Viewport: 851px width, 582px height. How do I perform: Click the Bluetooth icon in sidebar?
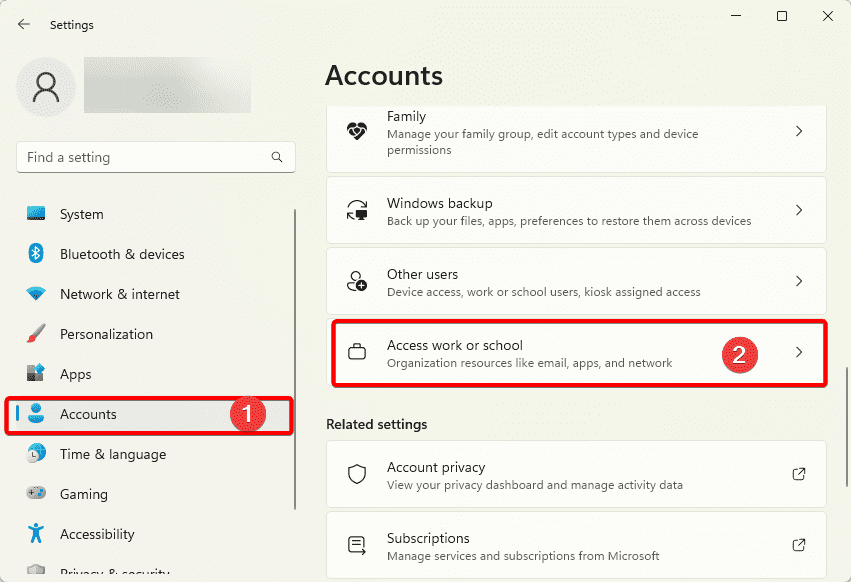click(x=36, y=254)
